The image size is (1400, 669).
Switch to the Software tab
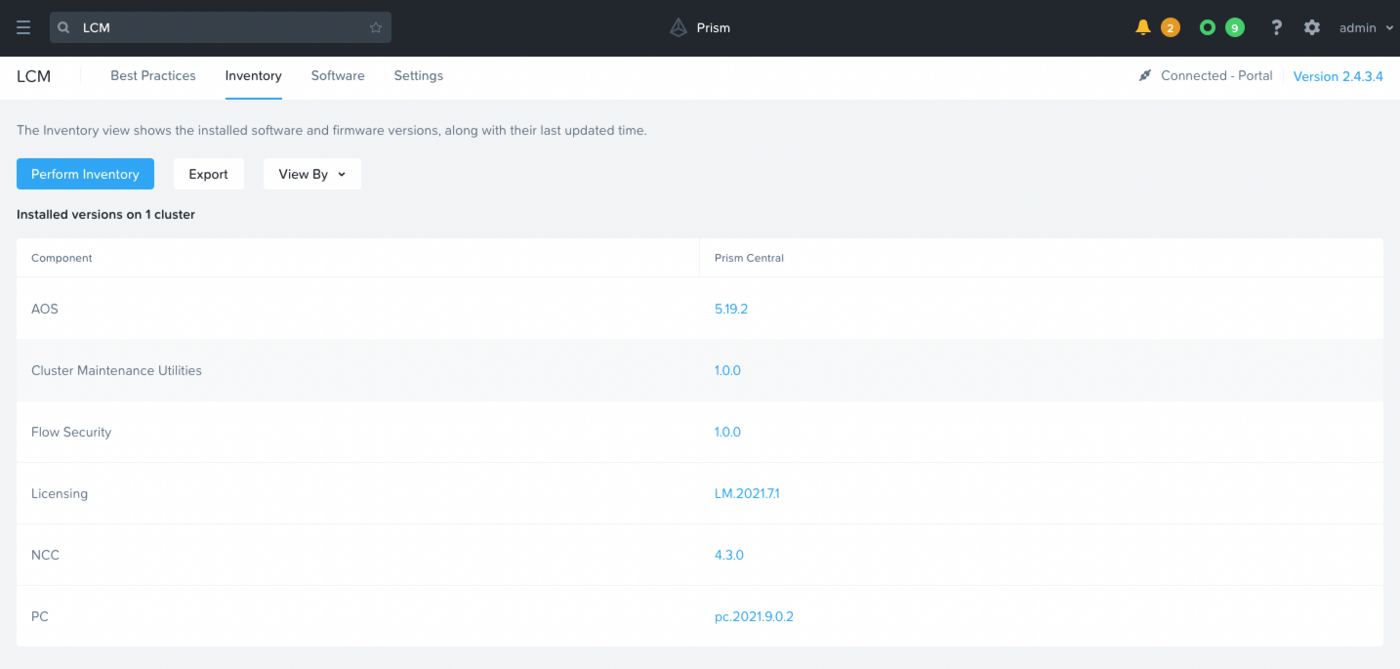pos(338,75)
